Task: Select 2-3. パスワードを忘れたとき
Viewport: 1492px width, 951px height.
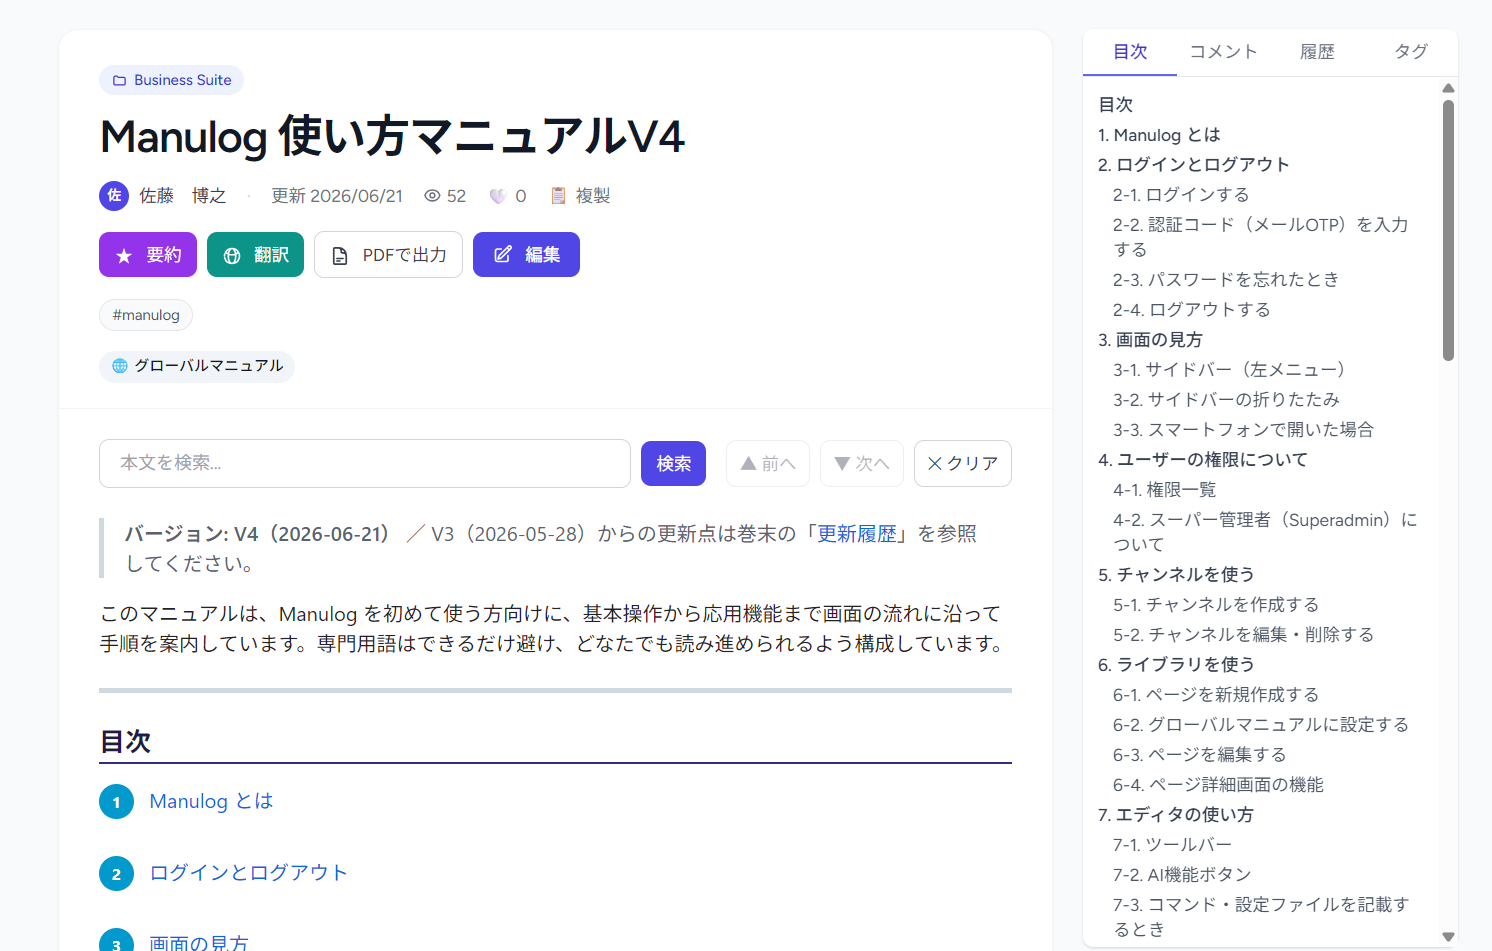Action: point(1225,280)
